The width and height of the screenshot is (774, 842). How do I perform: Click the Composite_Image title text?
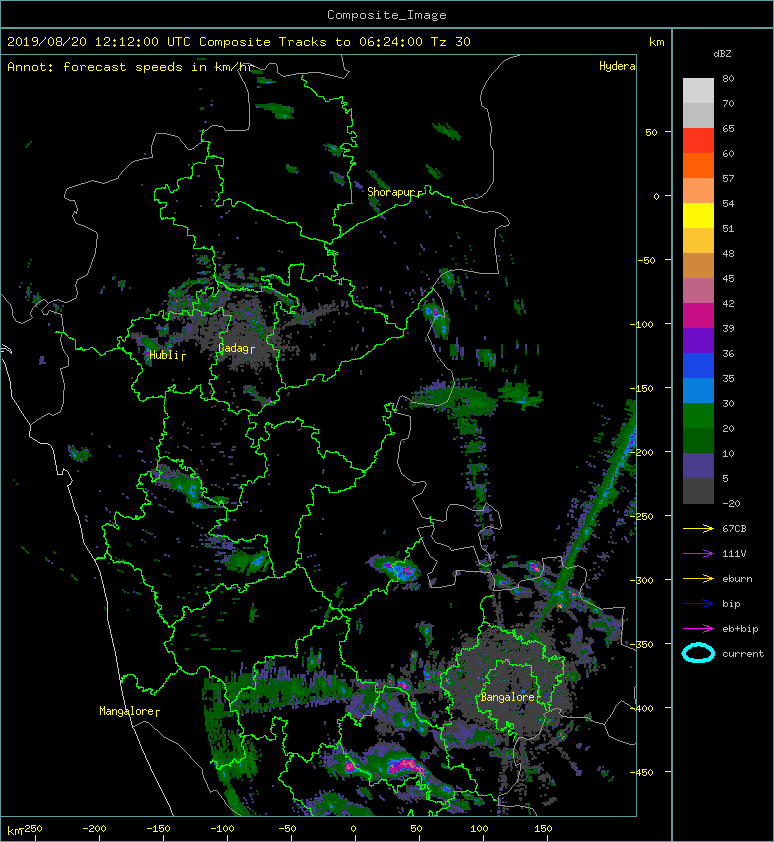tap(387, 15)
